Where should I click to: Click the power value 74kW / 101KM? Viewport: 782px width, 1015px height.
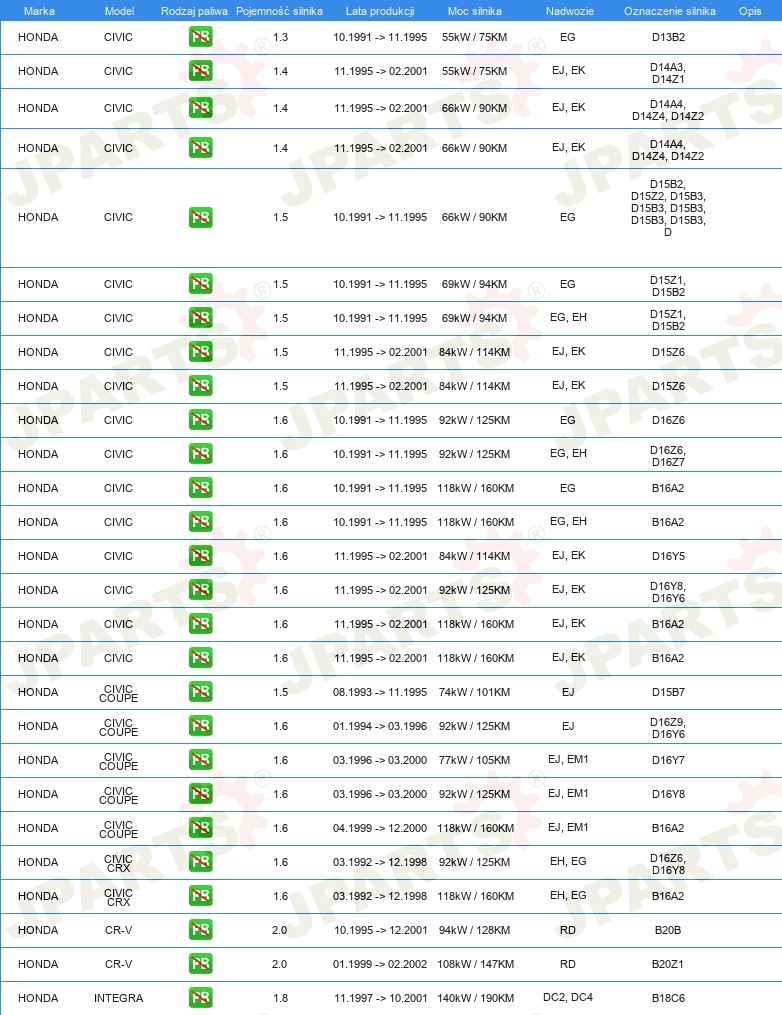pyautogui.click(x=475, y=692)
